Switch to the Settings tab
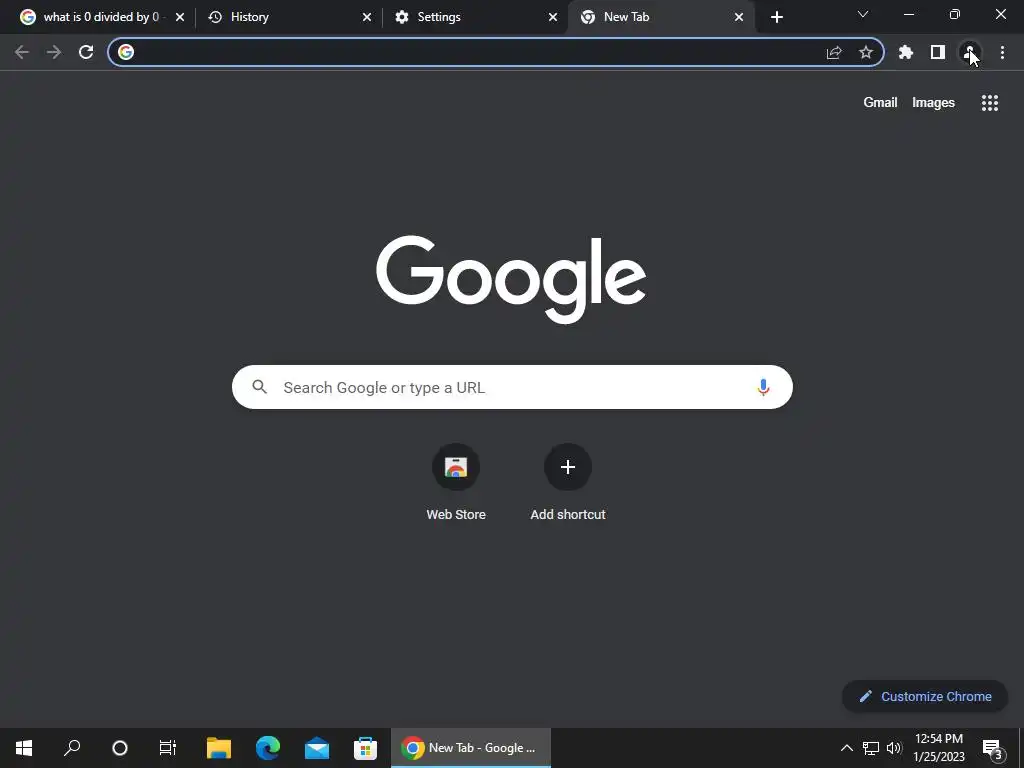The width and height of the screenshot is (1024, 768). pos(475,17)
